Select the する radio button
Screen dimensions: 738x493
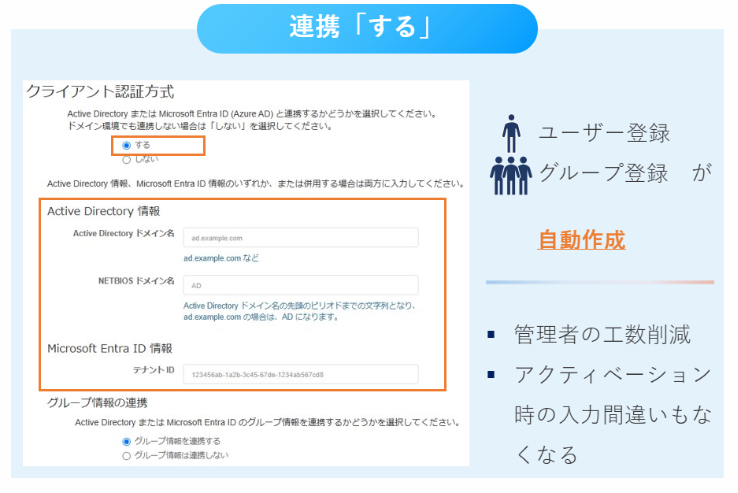pyautogui.click(x=126, y=145)
